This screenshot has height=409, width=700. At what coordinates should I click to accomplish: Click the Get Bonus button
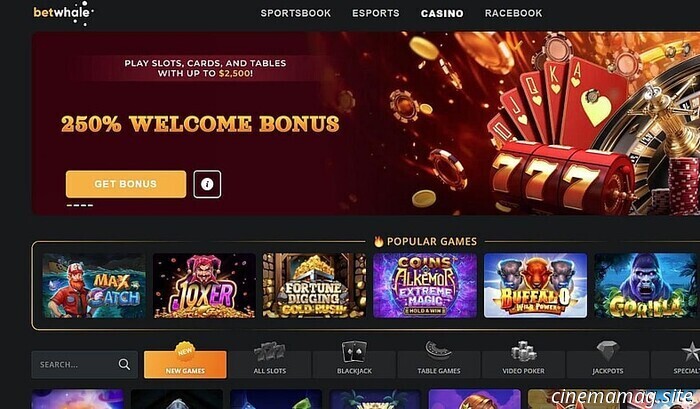click(126, 184)
